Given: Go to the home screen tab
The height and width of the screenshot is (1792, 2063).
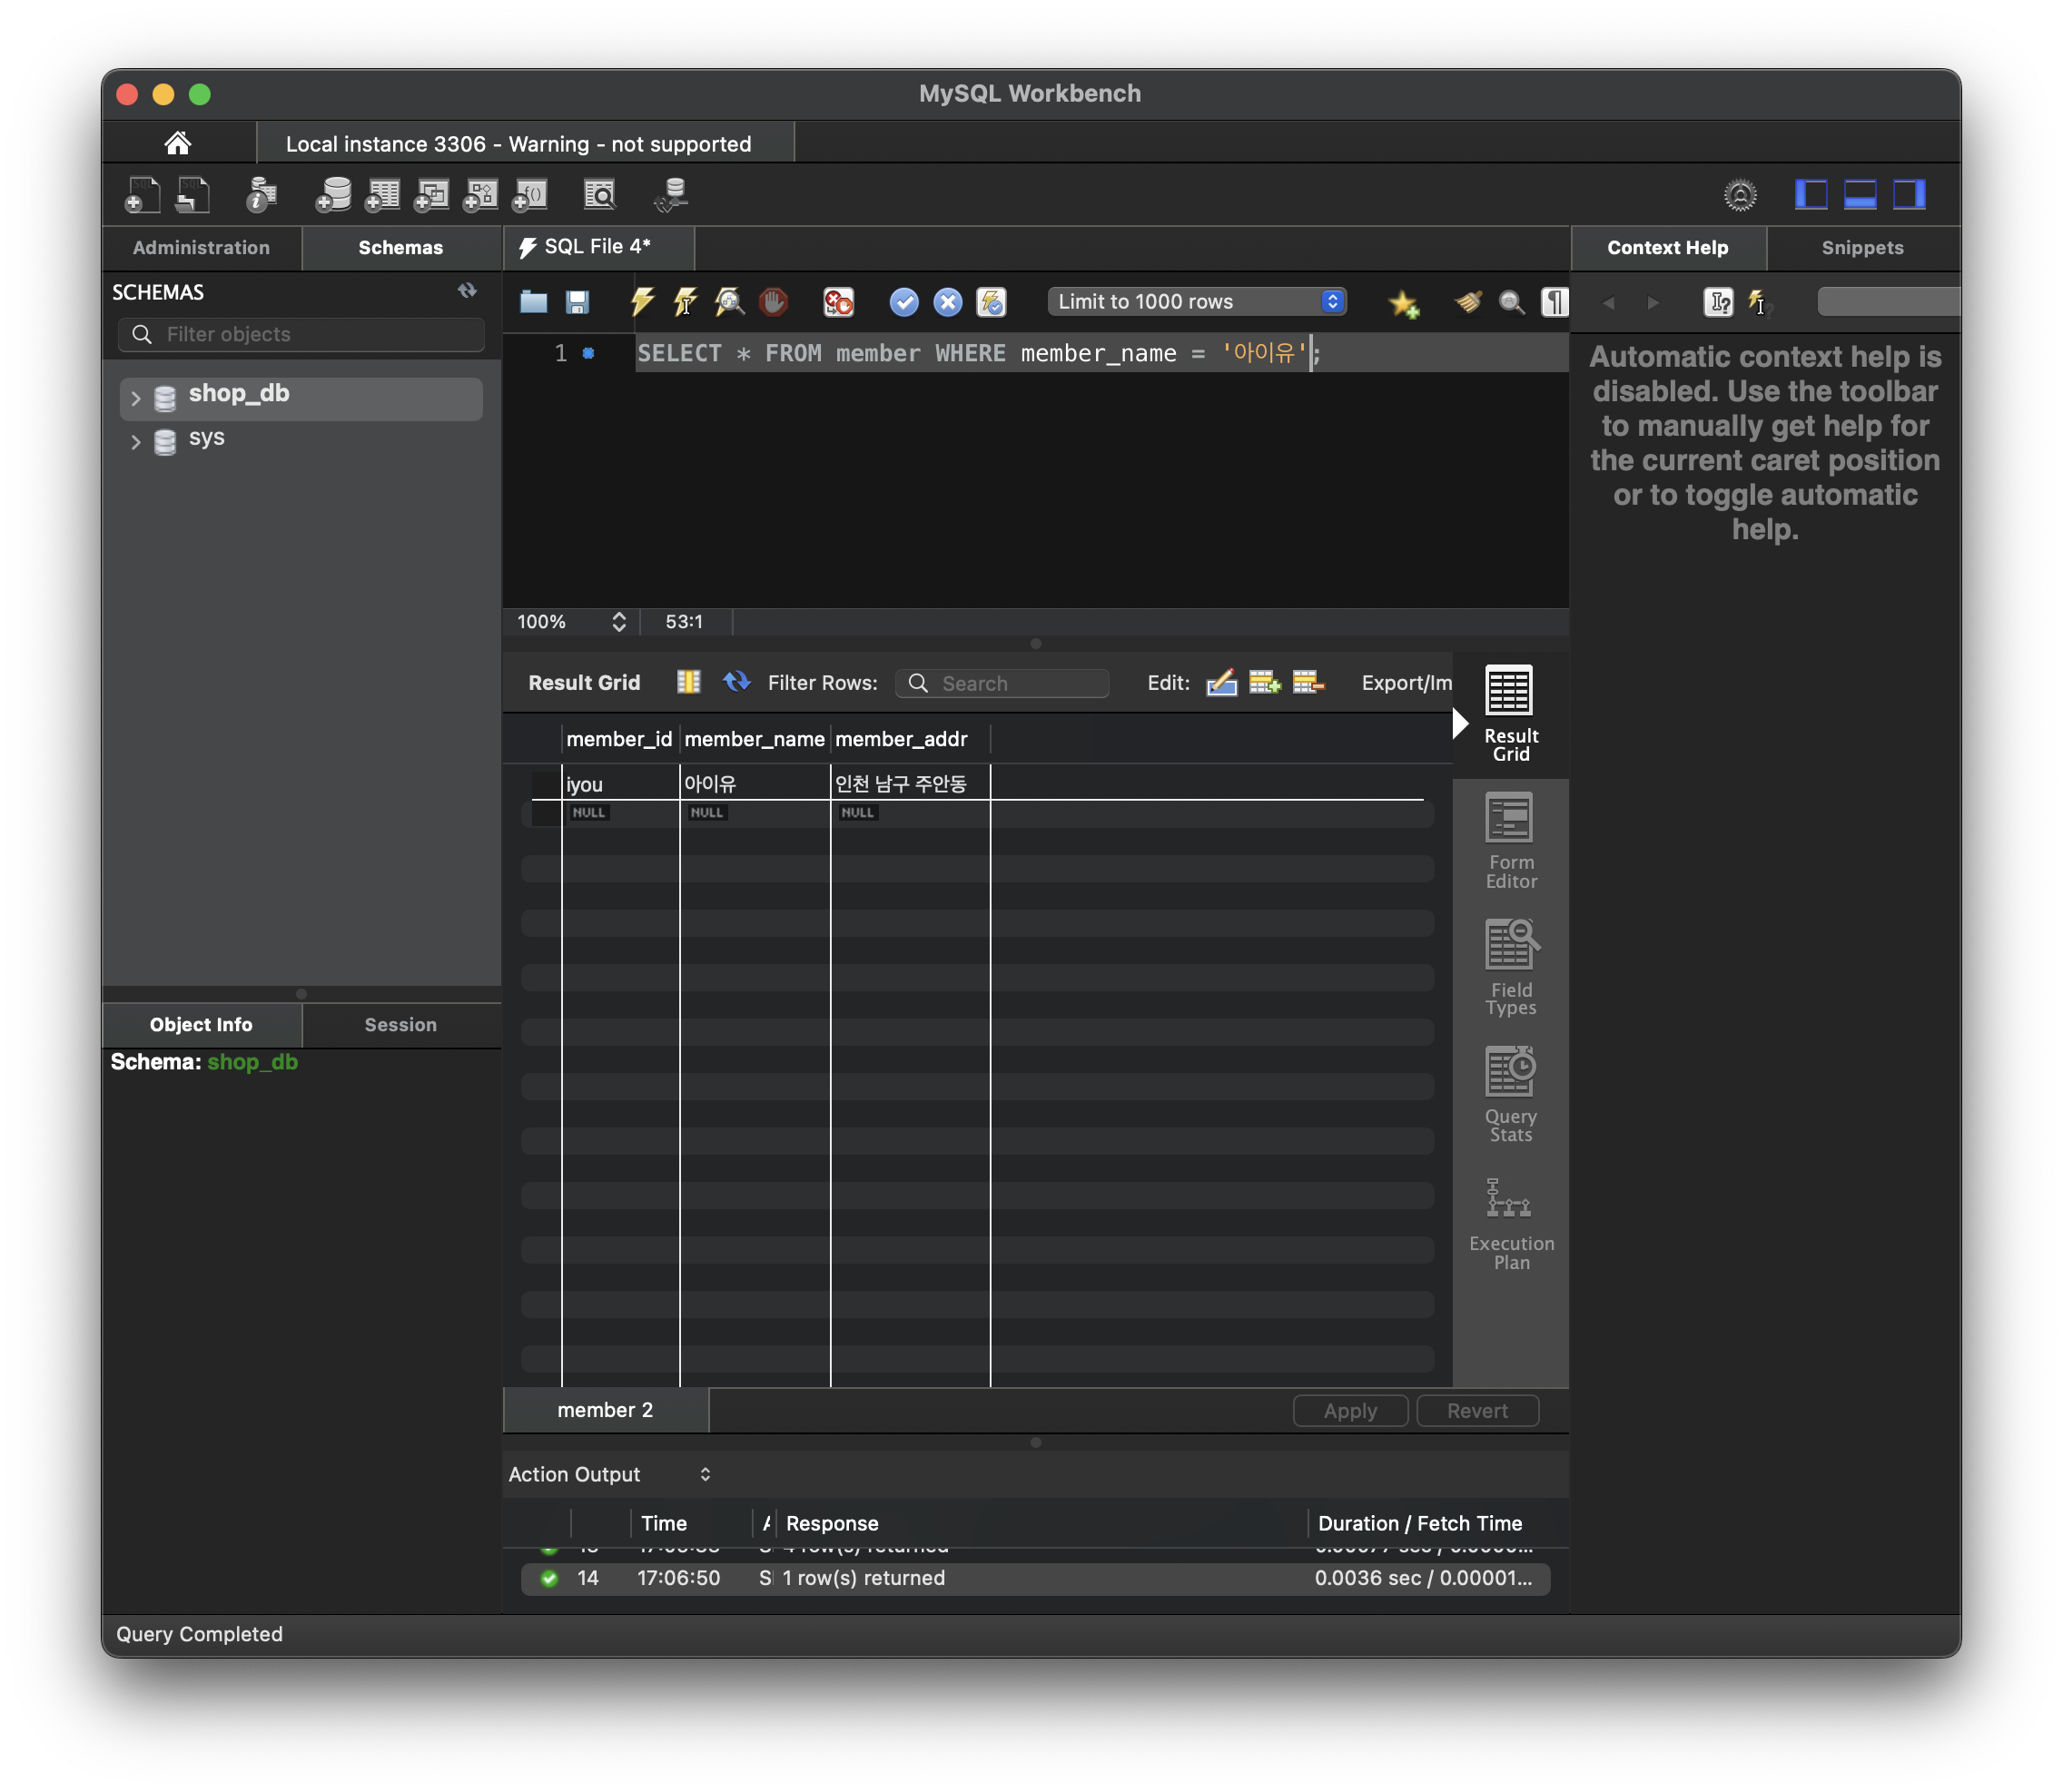Looking at the screenshot, I should pyautogui.click(x=178, y=143).
